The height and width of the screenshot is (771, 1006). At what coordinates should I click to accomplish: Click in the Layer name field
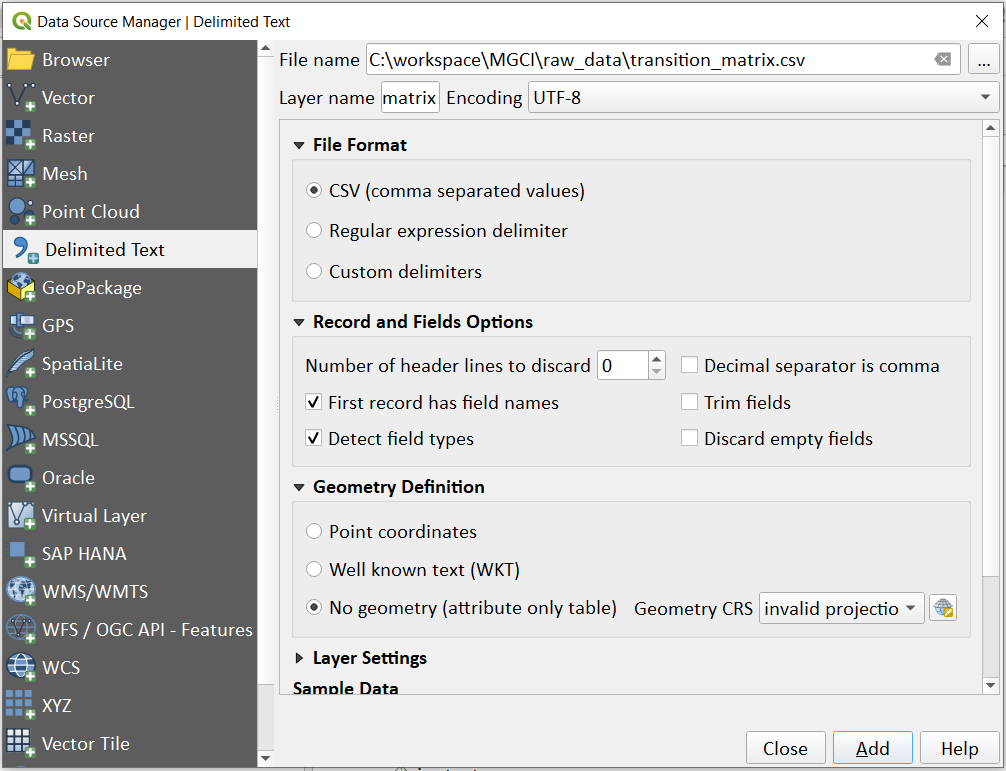[410, 97]
